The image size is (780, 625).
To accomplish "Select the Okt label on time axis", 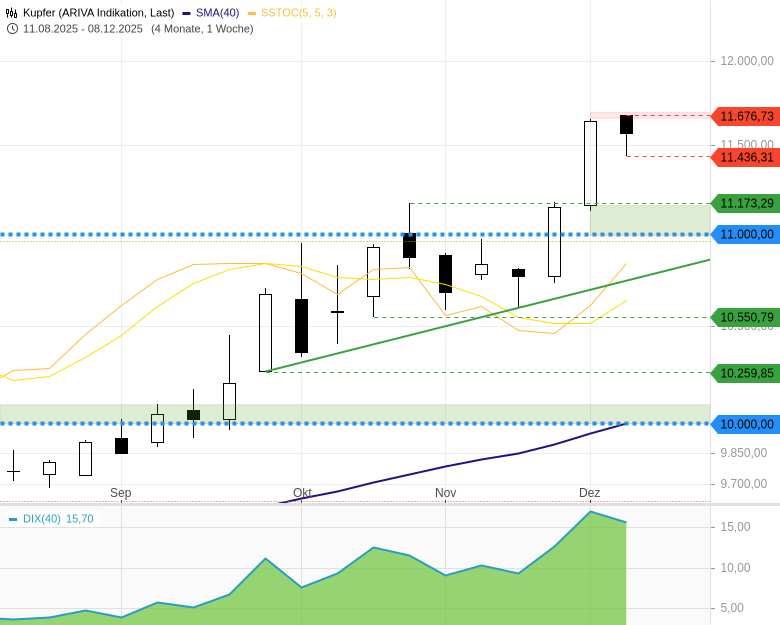I will click(x=302, y=493).
